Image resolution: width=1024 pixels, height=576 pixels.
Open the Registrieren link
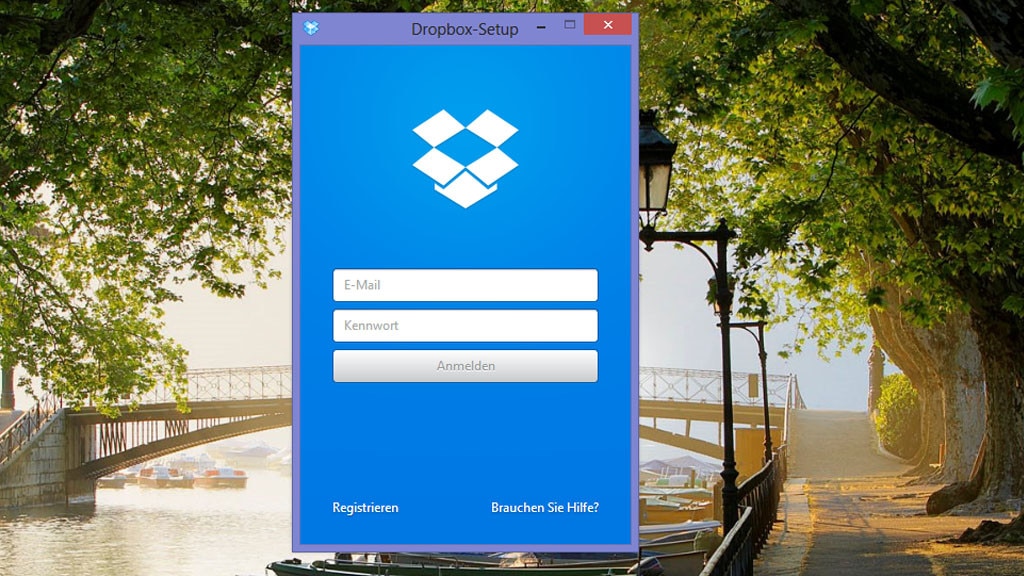[365, 507]
